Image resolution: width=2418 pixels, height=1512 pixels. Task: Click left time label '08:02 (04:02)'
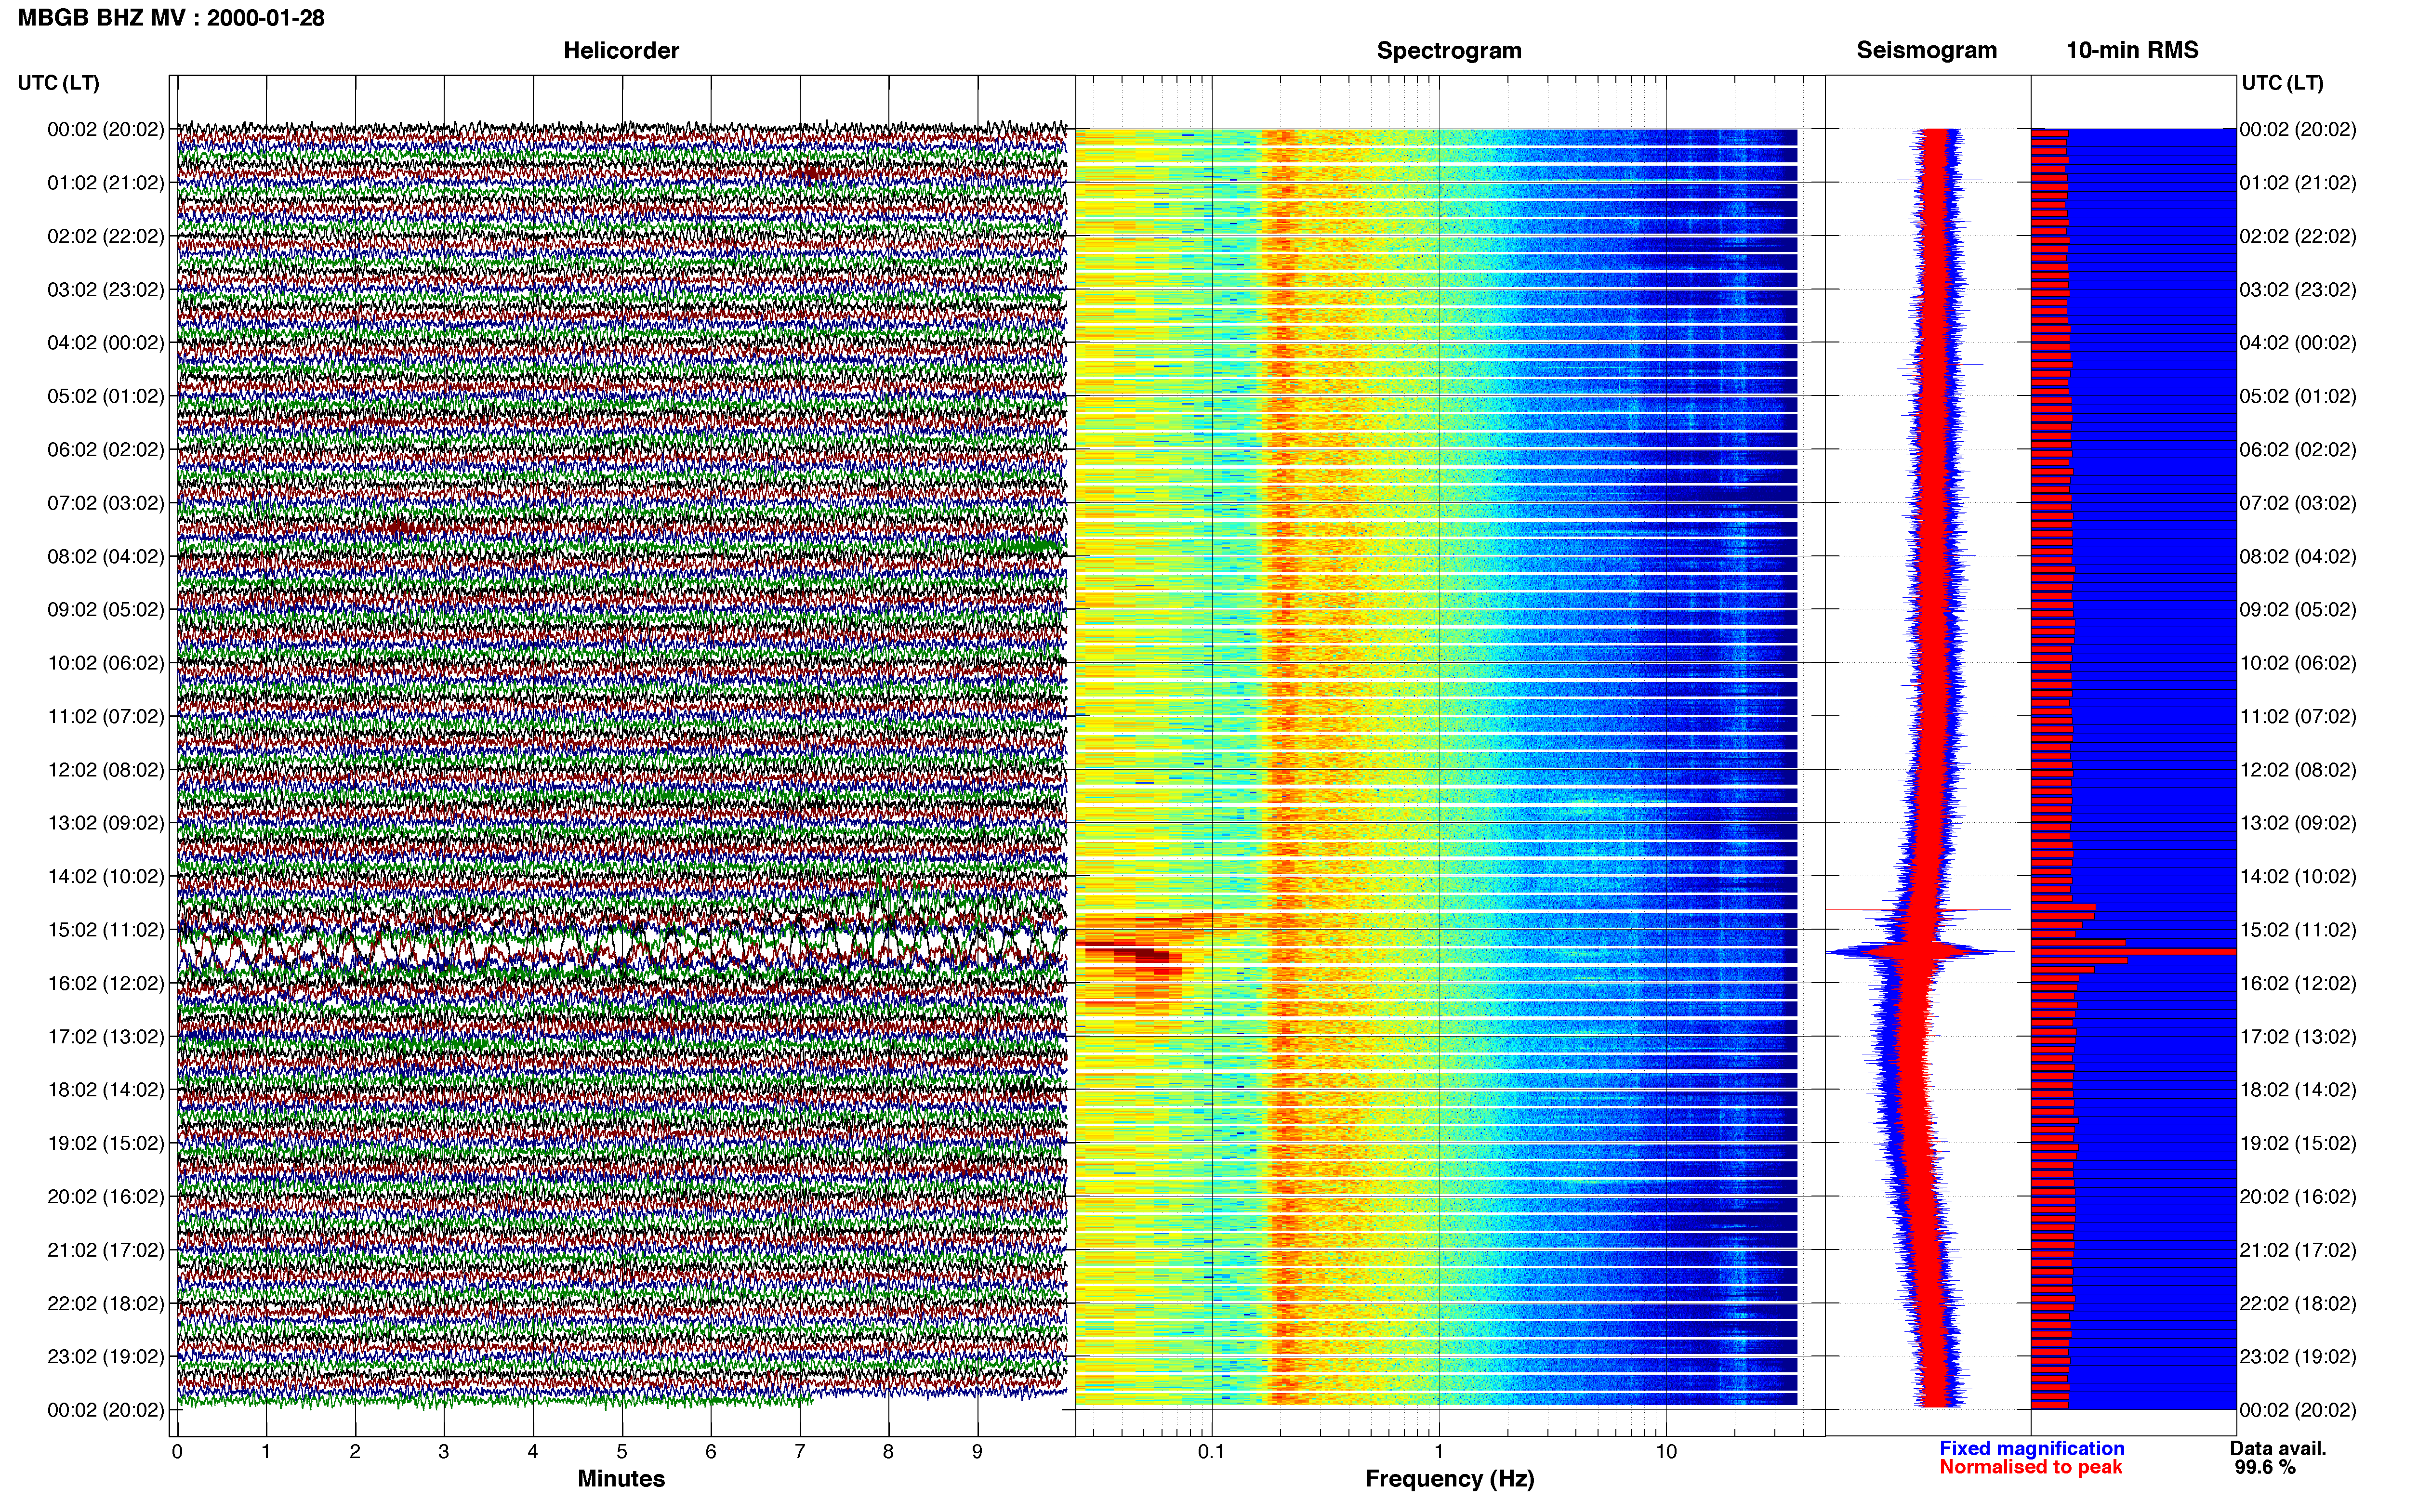click(105, 556)
